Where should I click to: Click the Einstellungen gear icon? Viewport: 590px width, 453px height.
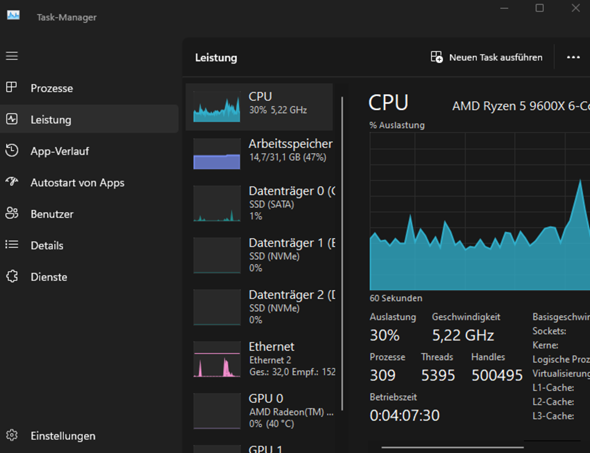[x=12, y=435]
